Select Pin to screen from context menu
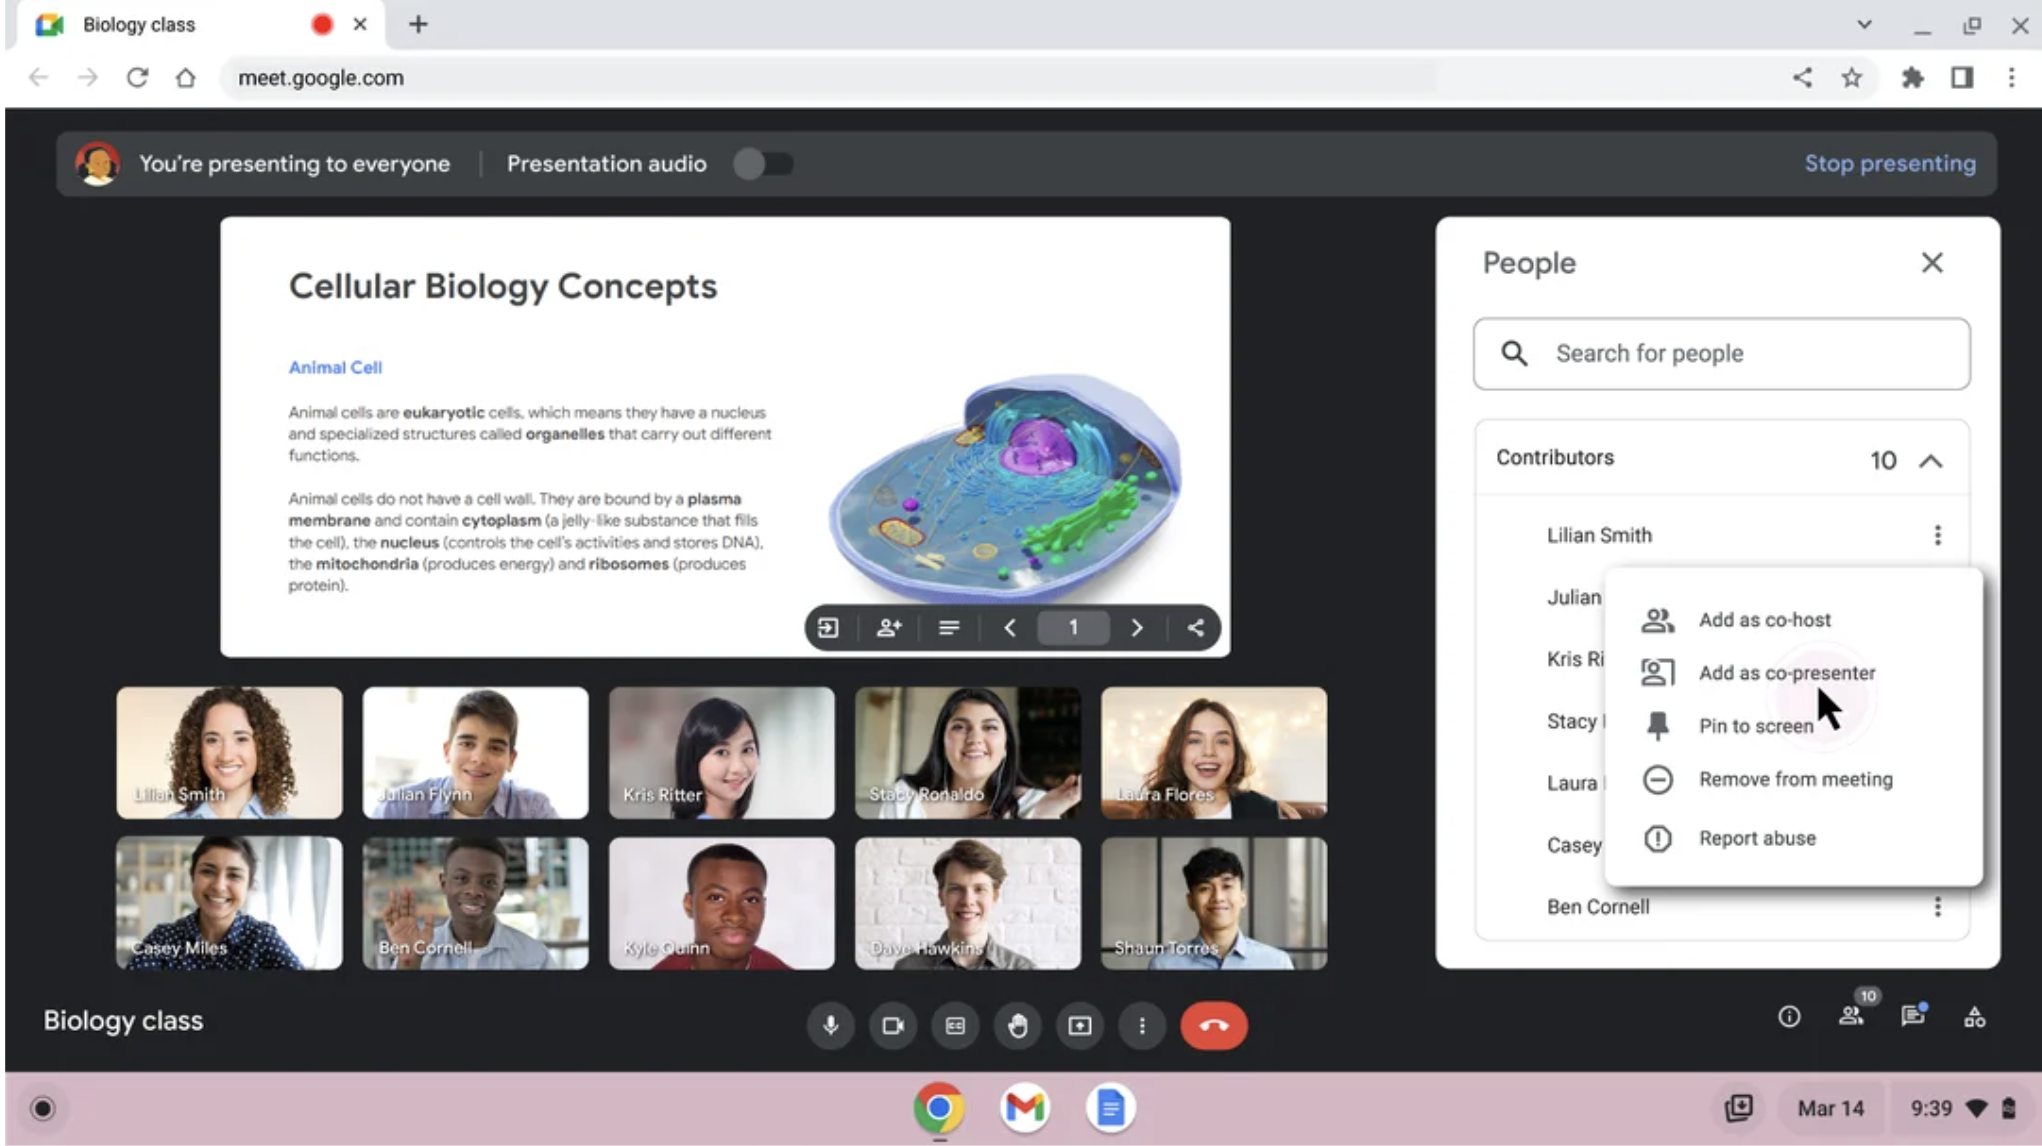 click(x=1757, y=725)
